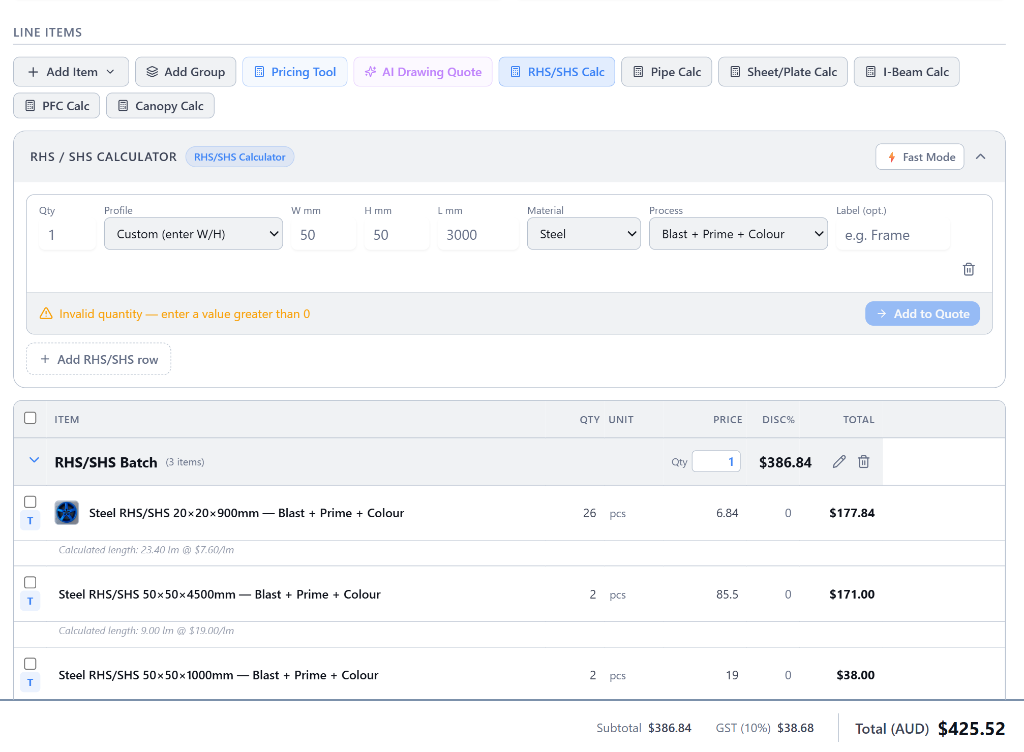Open the Pipe Calc tool
This screenshot has height=752, width=1024.
(x=666, y=72)
